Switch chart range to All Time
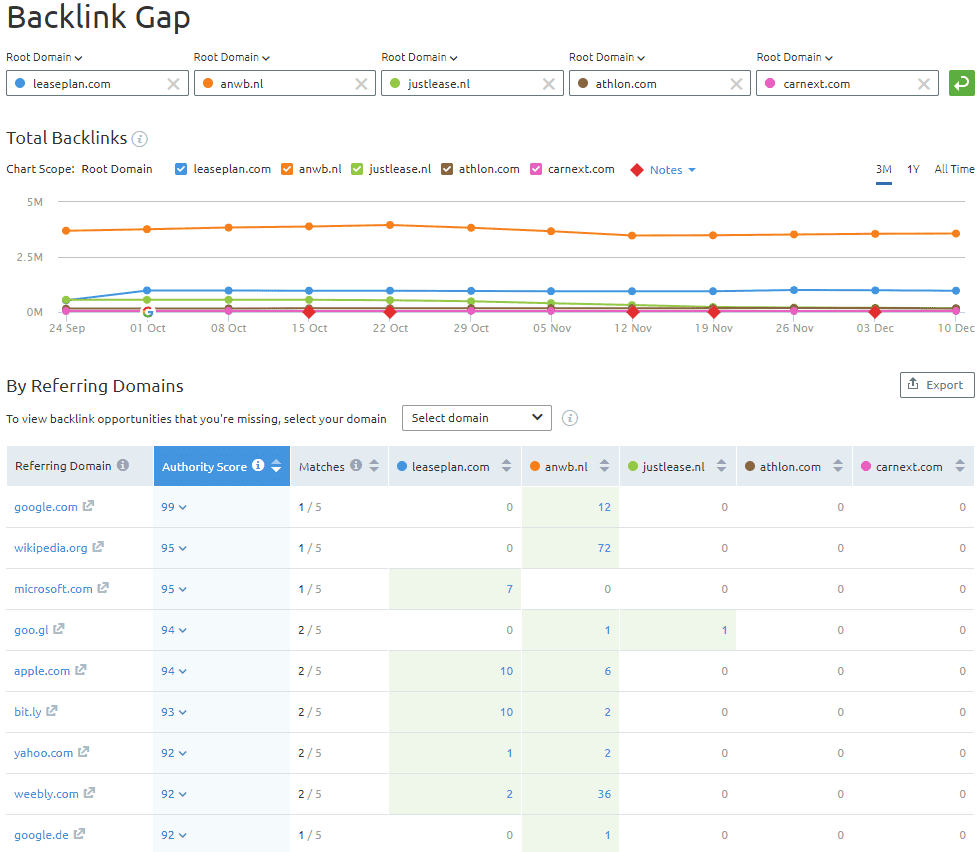This screenshot has width=979, height=852. point(954,170)
